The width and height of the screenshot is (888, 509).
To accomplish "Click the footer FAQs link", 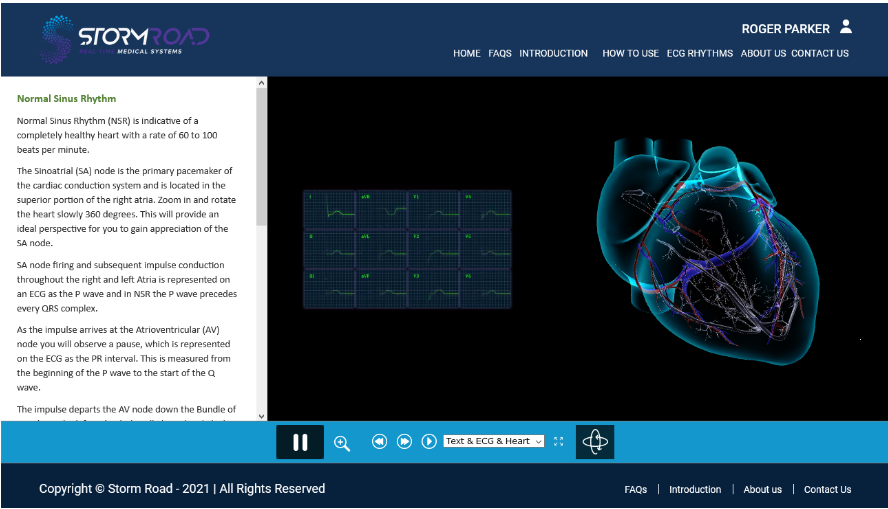I will tap(635, 489).
